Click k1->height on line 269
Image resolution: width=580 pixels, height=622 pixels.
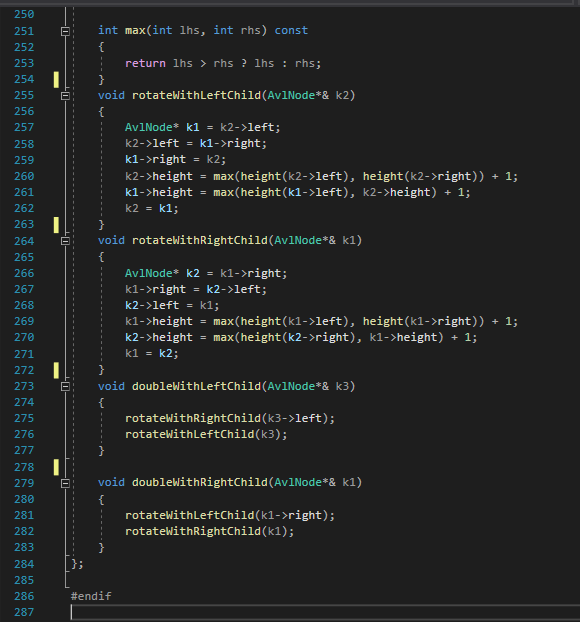coord(159,321)
